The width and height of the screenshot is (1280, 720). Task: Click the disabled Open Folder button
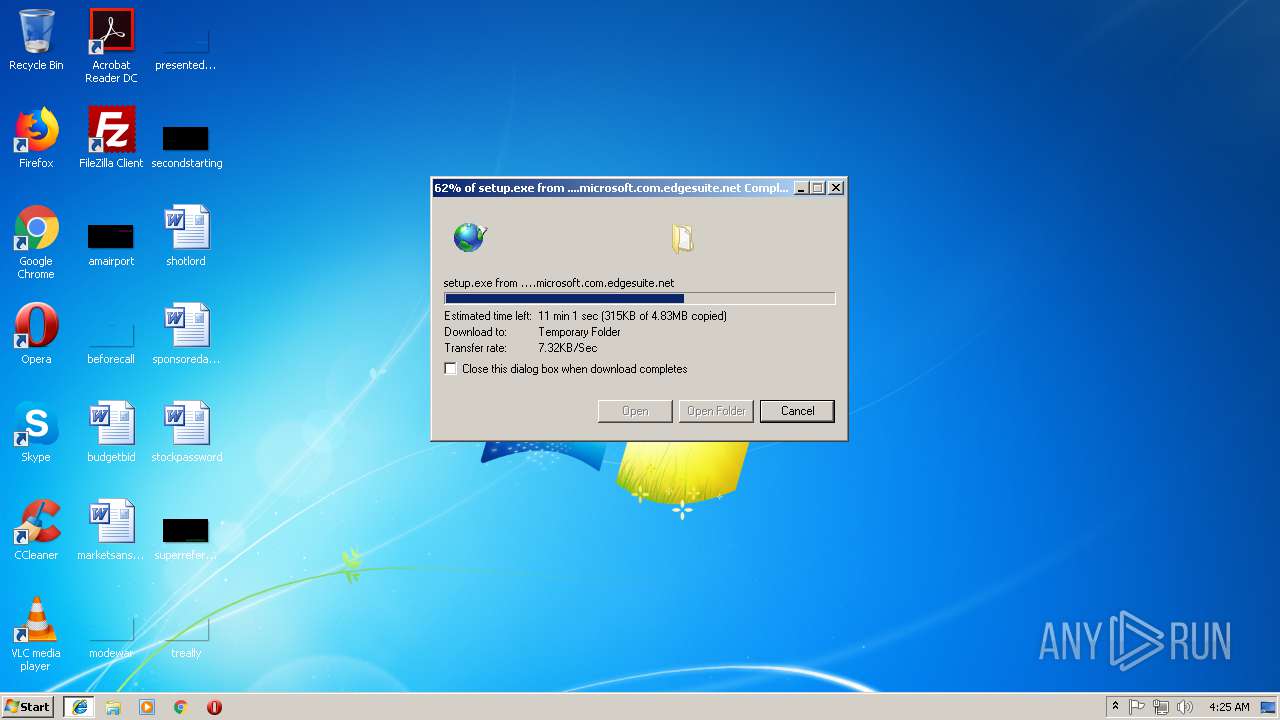[716, 411]
